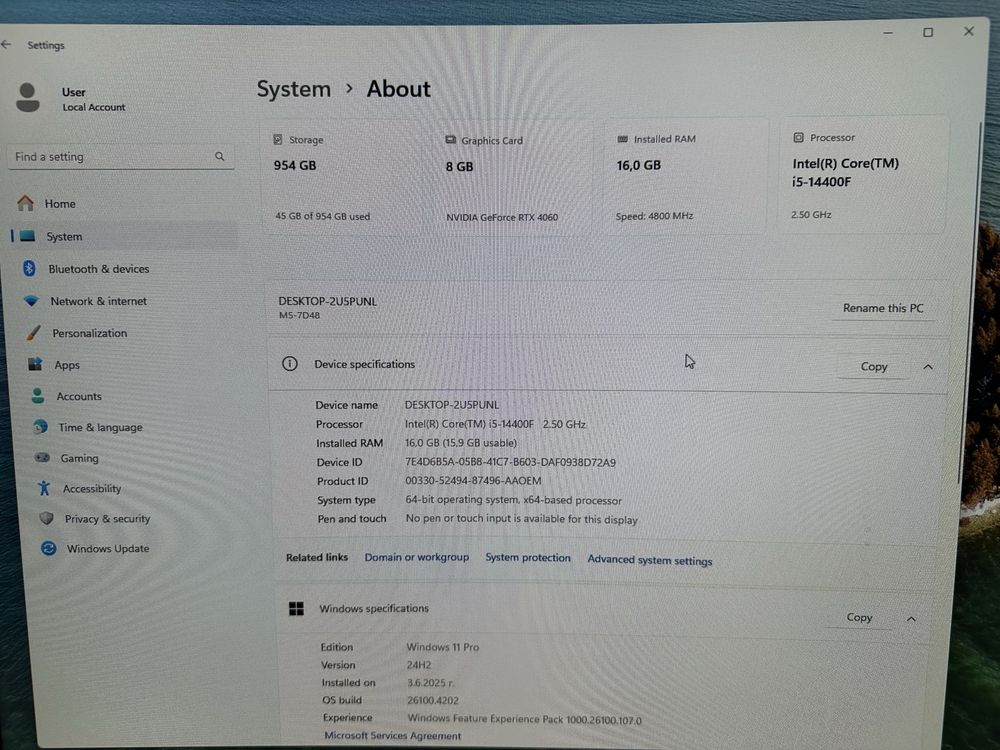The width and height of the screenshot is (1000, 750).
Task: Focus the Find a setting search box
Action: (121, 157)
